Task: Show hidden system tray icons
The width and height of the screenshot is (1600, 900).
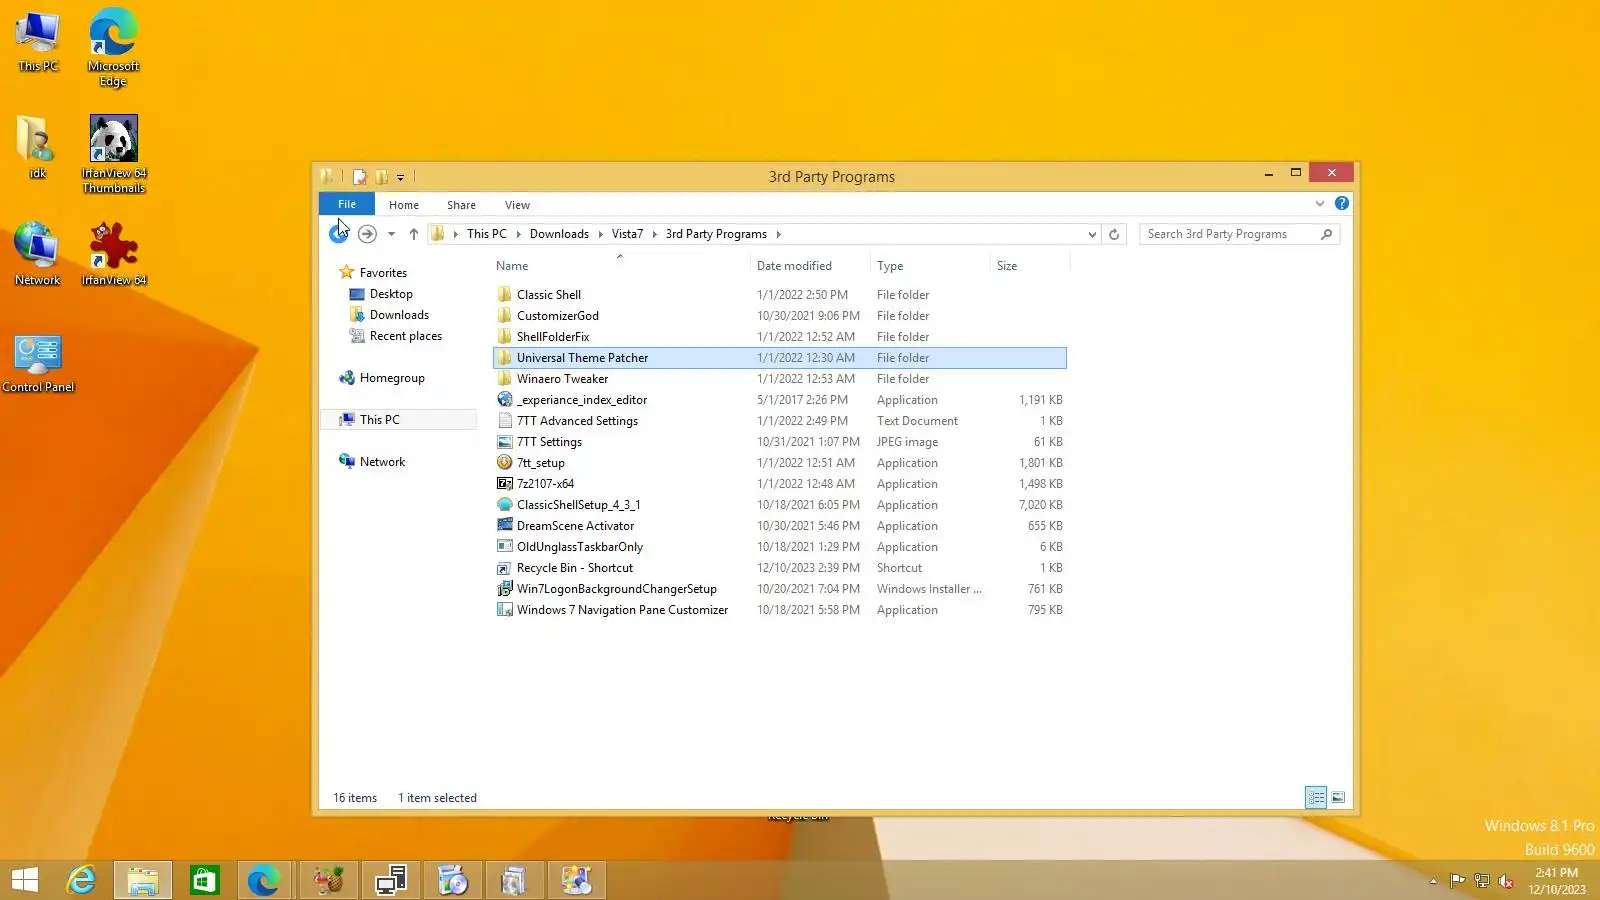Action: 1433,881
